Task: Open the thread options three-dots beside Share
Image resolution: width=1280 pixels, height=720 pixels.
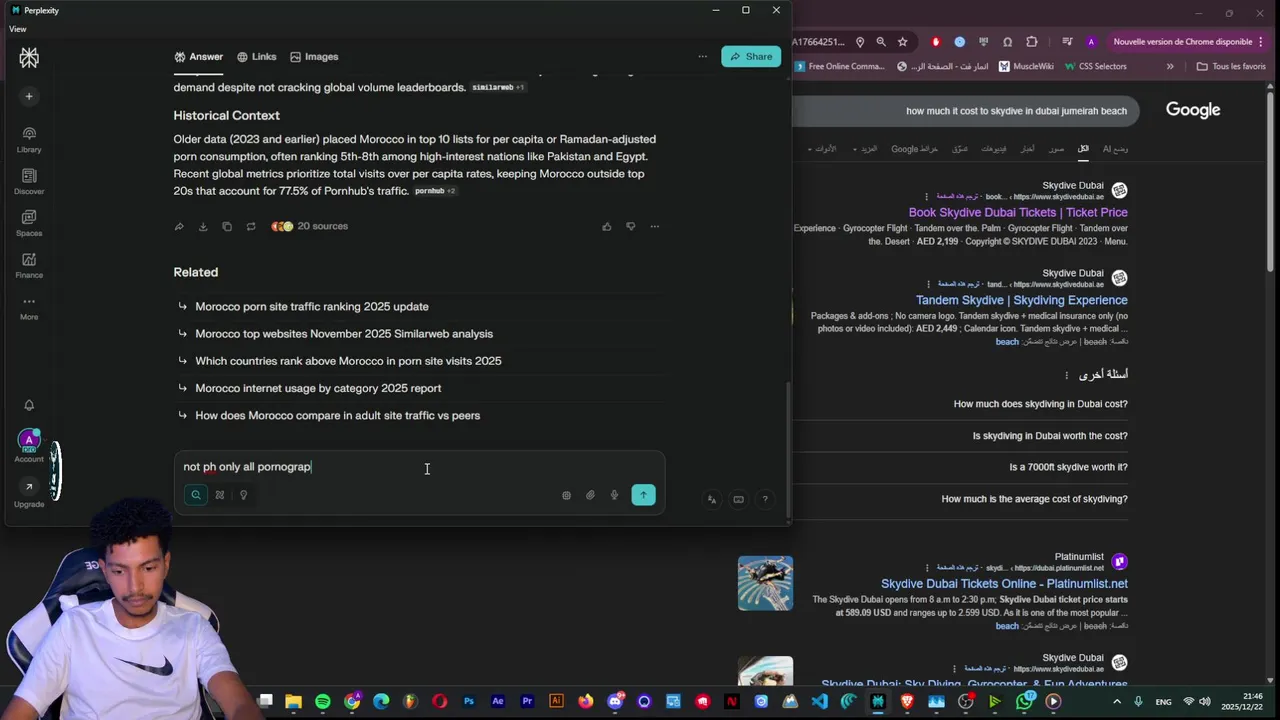Action: pyautogui.click(x=702, y=57)
